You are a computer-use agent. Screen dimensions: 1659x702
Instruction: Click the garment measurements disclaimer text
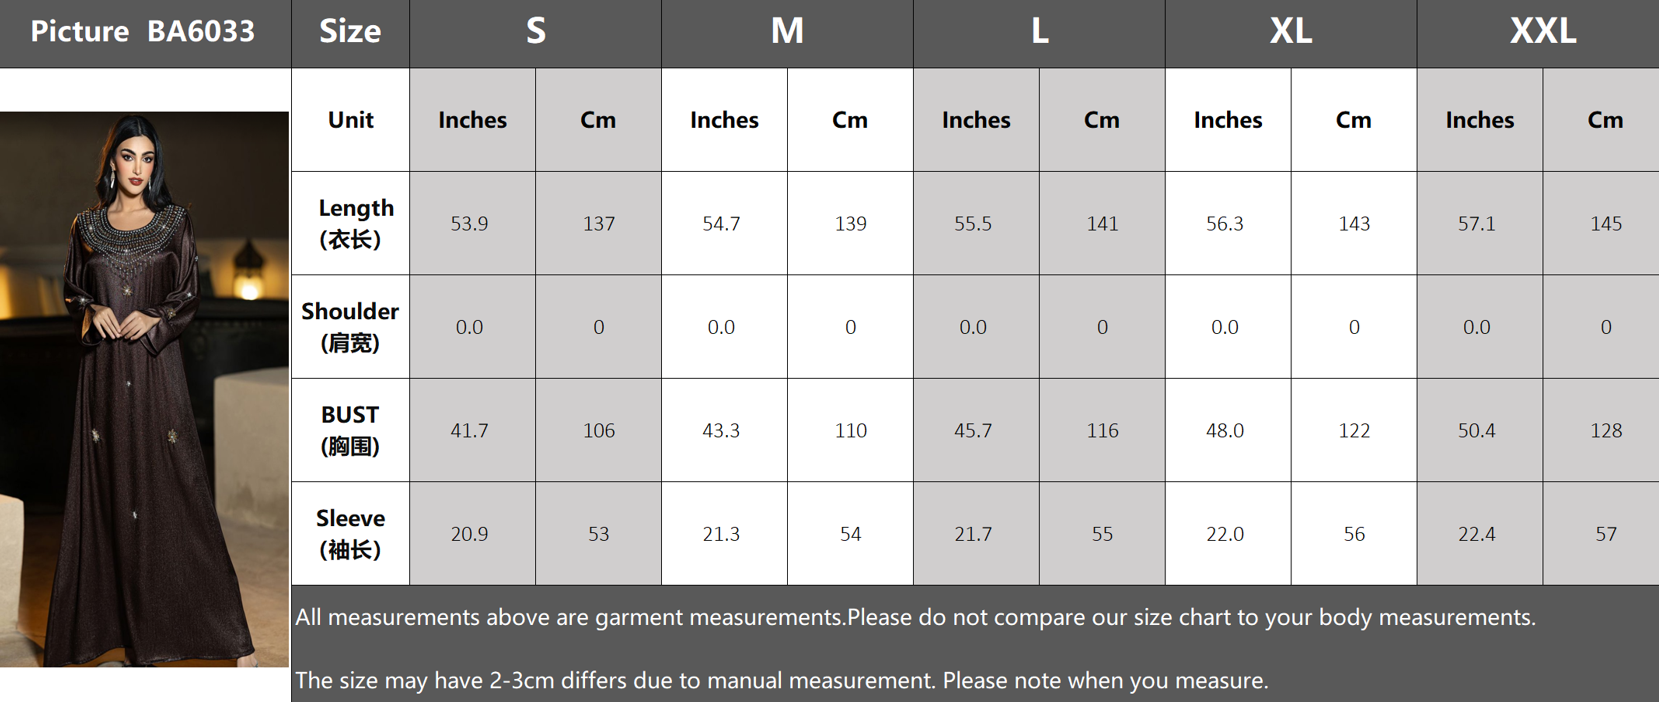(915, 617)
